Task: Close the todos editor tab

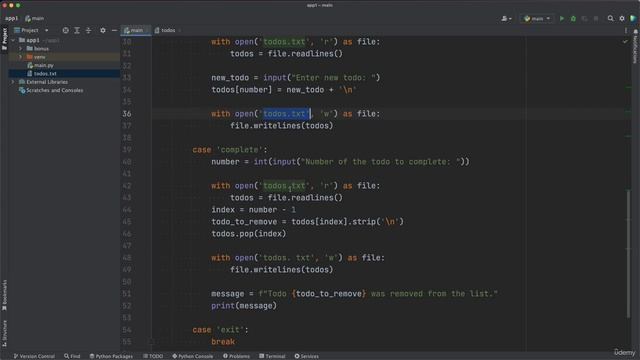Action: tap(180, 30)
